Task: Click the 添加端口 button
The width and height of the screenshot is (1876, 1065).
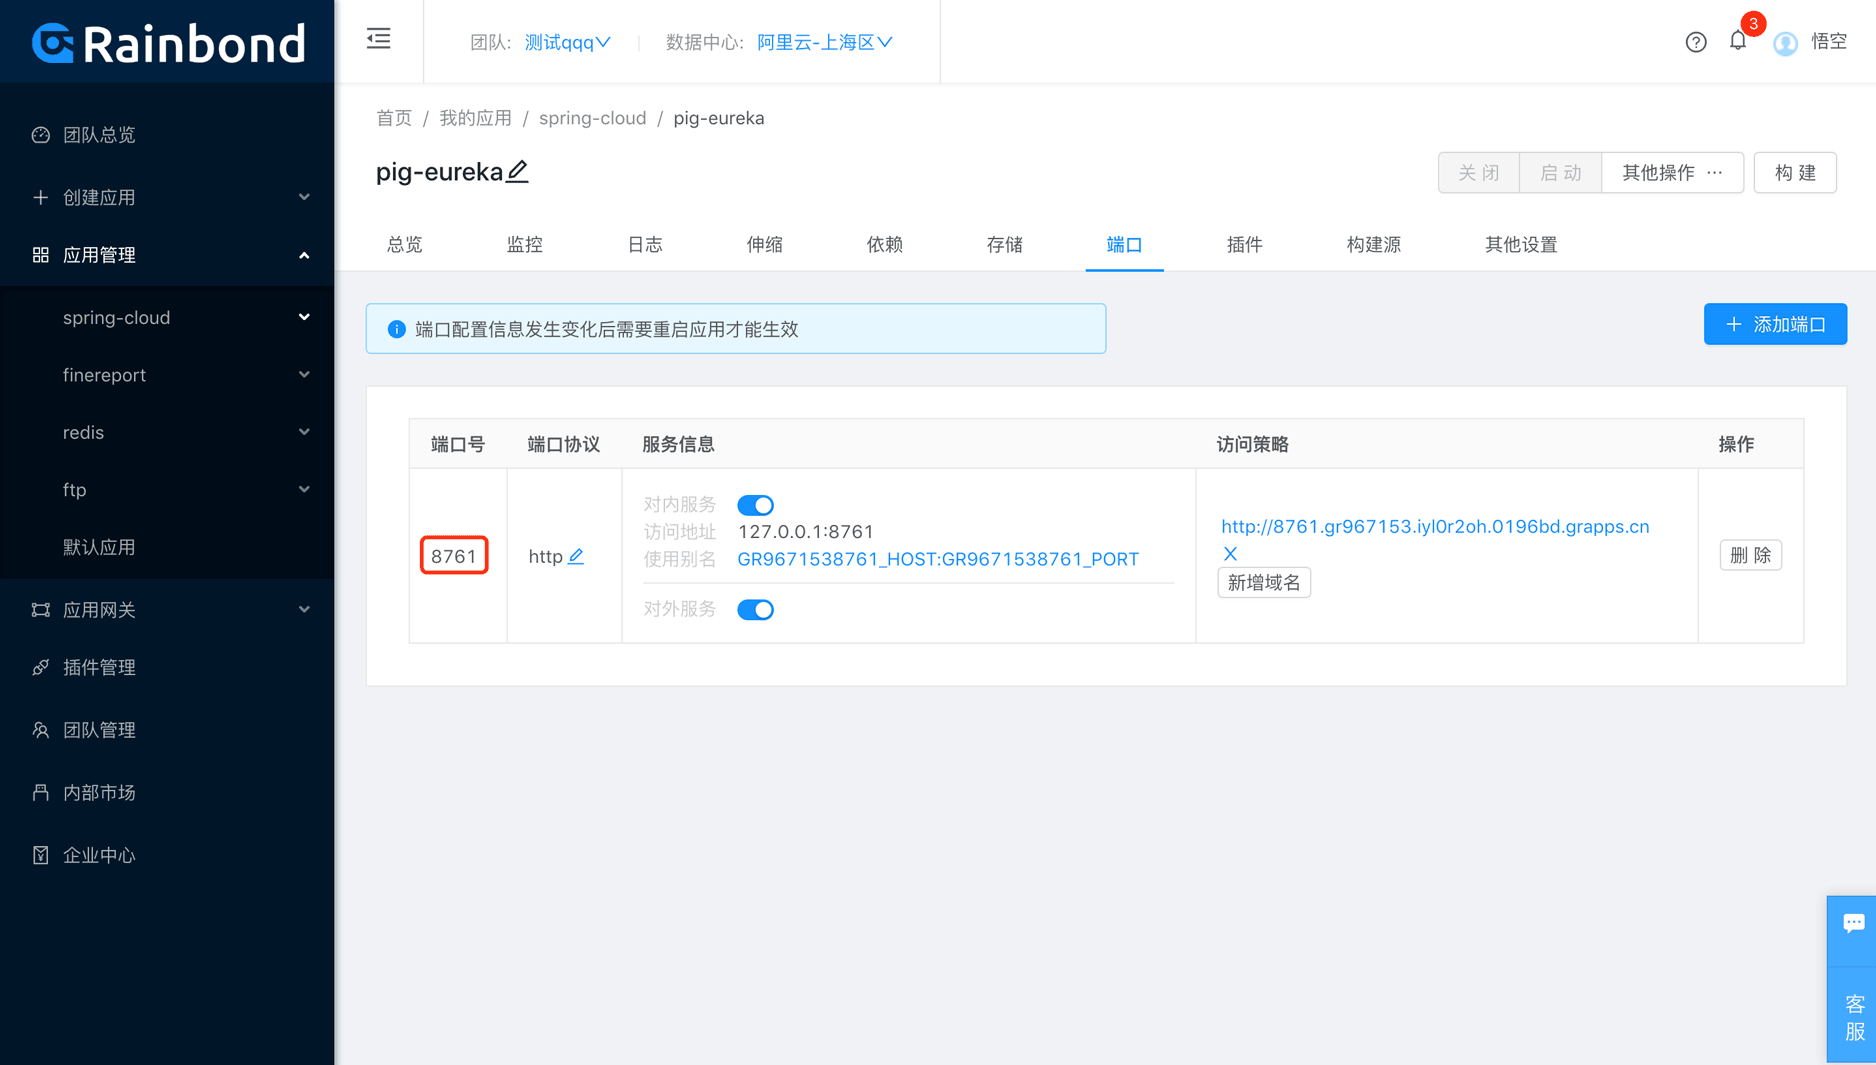Action: [x=1775, y=324]
